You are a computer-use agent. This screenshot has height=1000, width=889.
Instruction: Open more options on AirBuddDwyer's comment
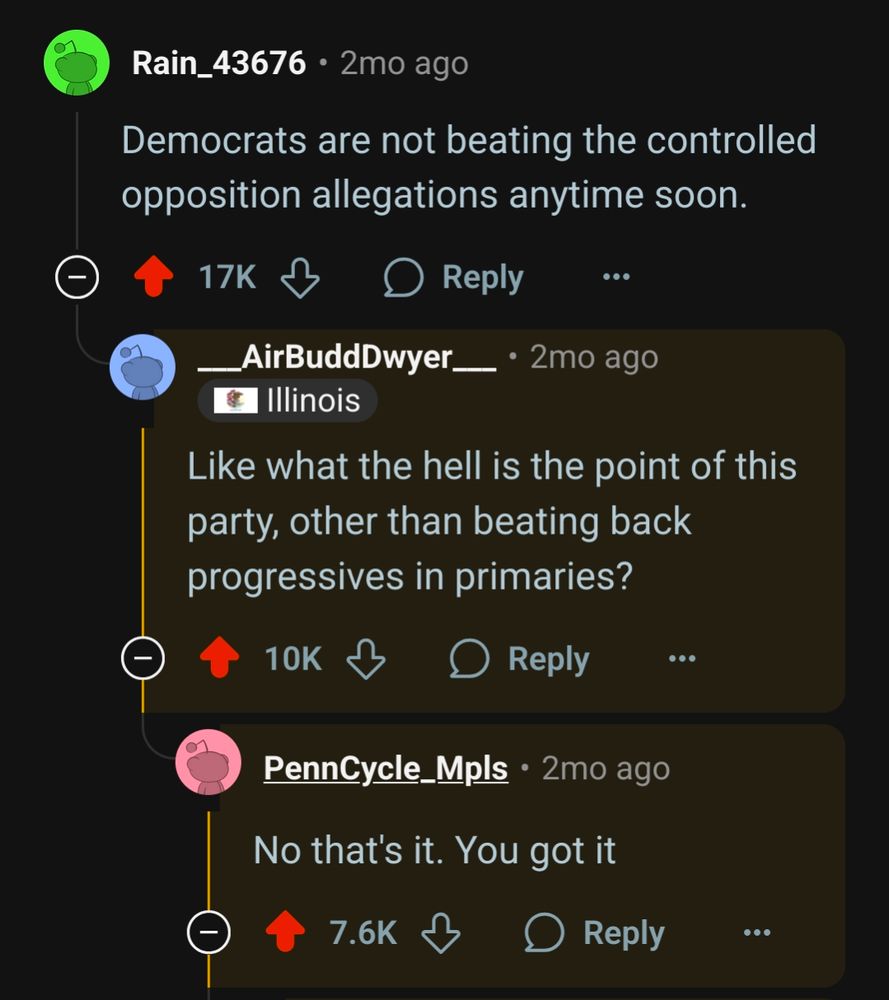click(x=682, y=658)
